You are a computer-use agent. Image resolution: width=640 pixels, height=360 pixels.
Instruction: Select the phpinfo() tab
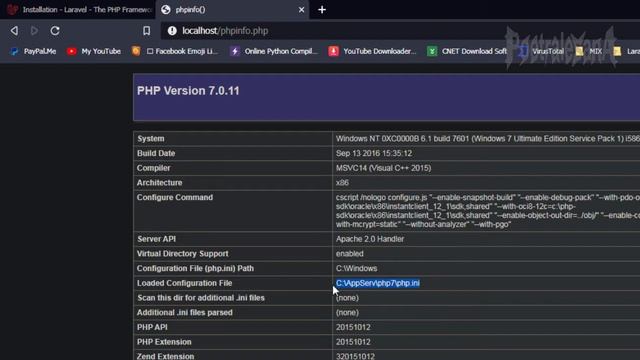coord(232,9)
